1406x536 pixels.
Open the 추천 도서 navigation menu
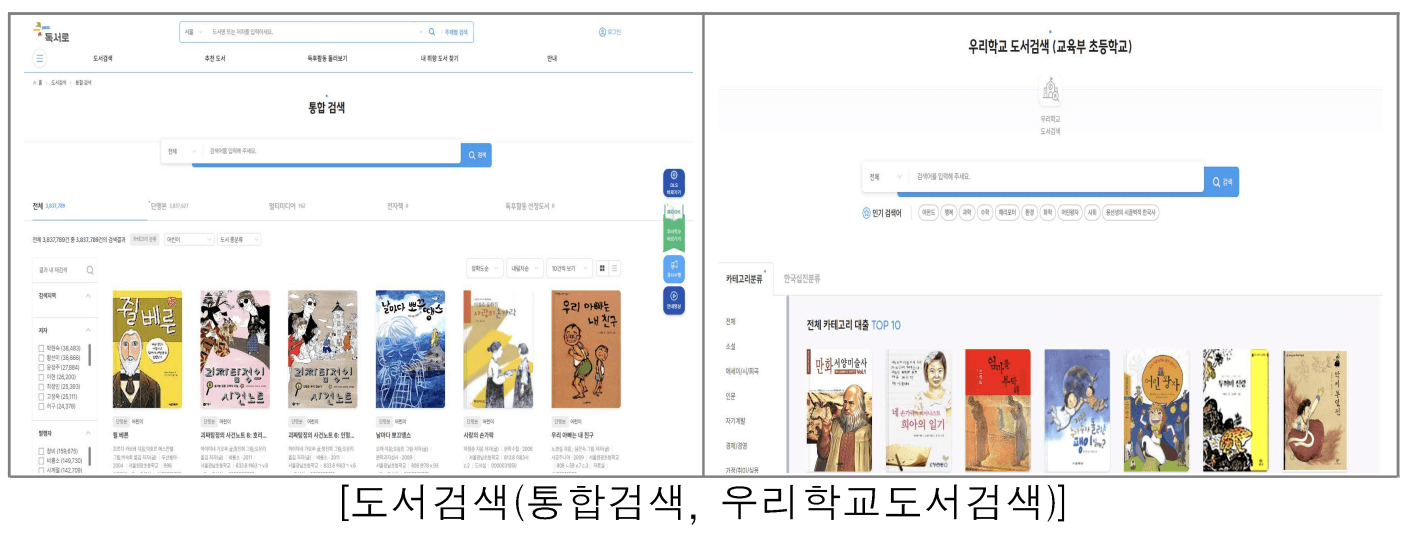[215, 58]
